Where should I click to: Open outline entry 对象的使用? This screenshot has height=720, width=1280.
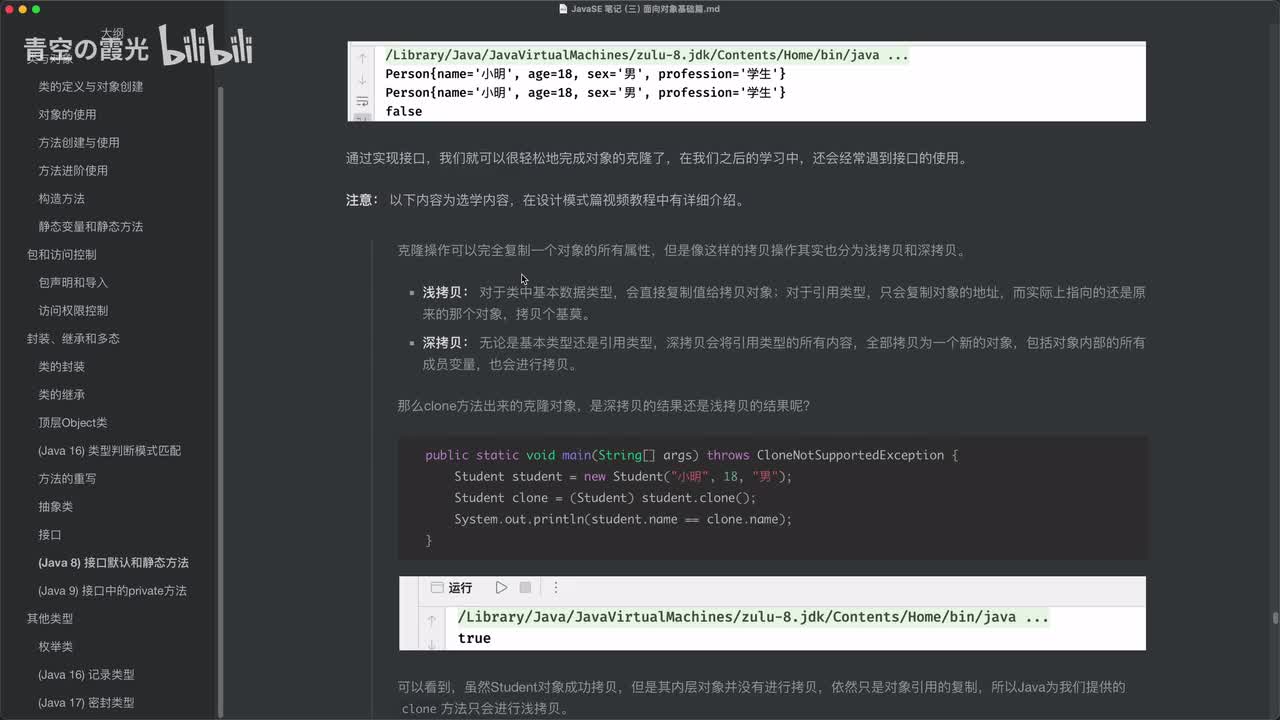click(x=67, y=115)
